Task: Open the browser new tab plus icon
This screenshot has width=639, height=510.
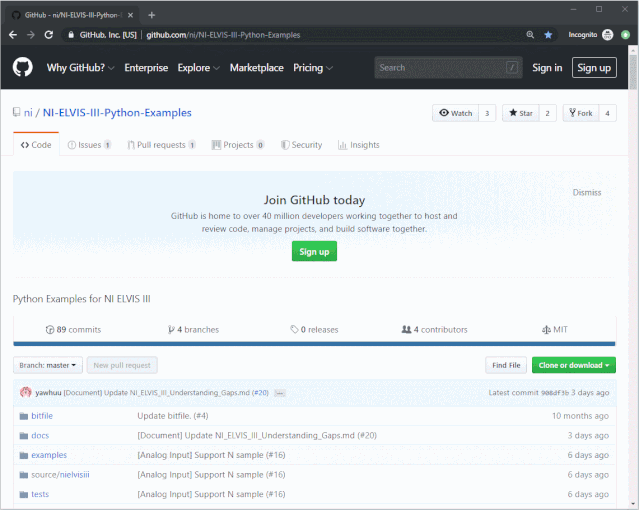Action: 151,15
